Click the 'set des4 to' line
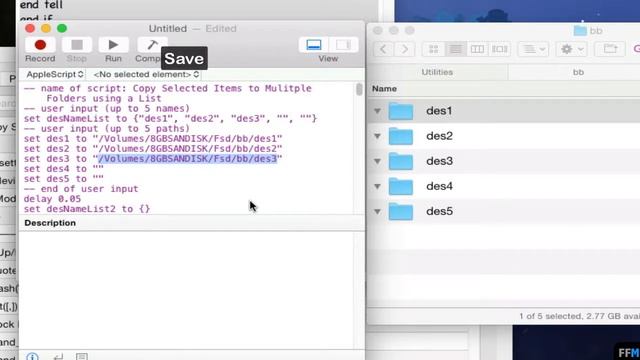The width and height of the screenshot is (640, 360). 64,169
